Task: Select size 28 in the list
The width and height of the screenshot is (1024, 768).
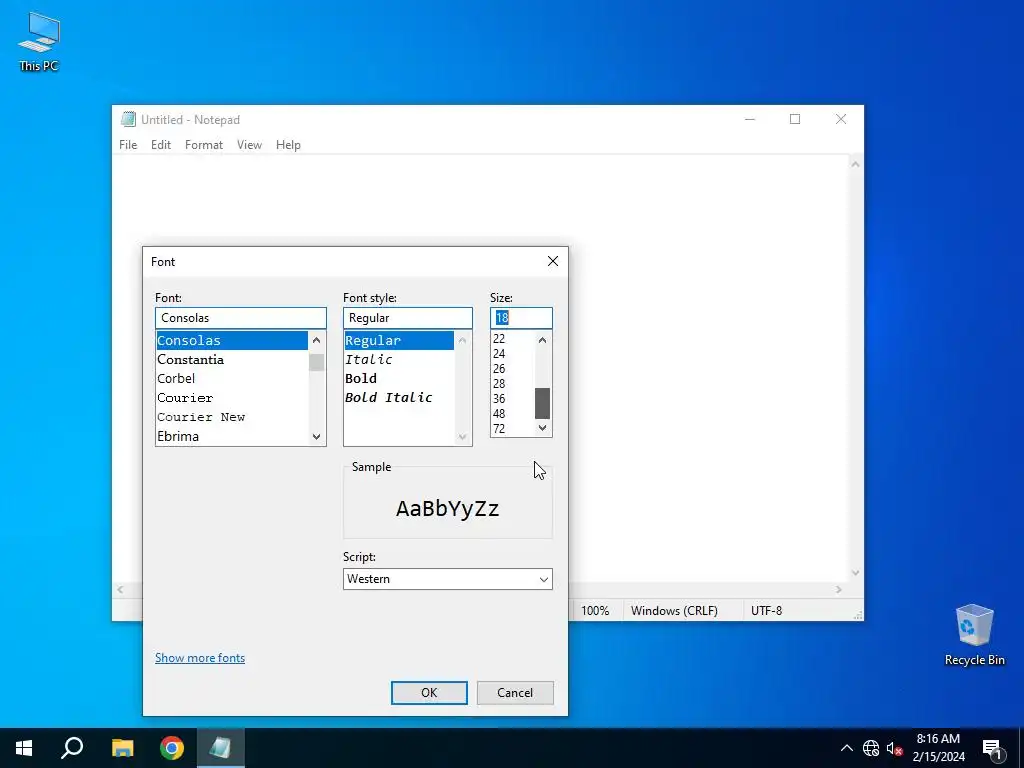Action: coord(513,383)
